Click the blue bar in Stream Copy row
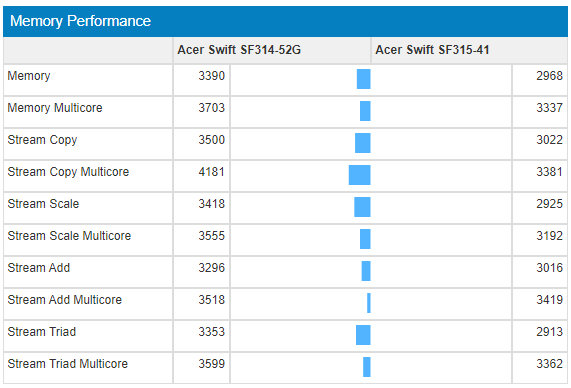 (x=363, y=143)
